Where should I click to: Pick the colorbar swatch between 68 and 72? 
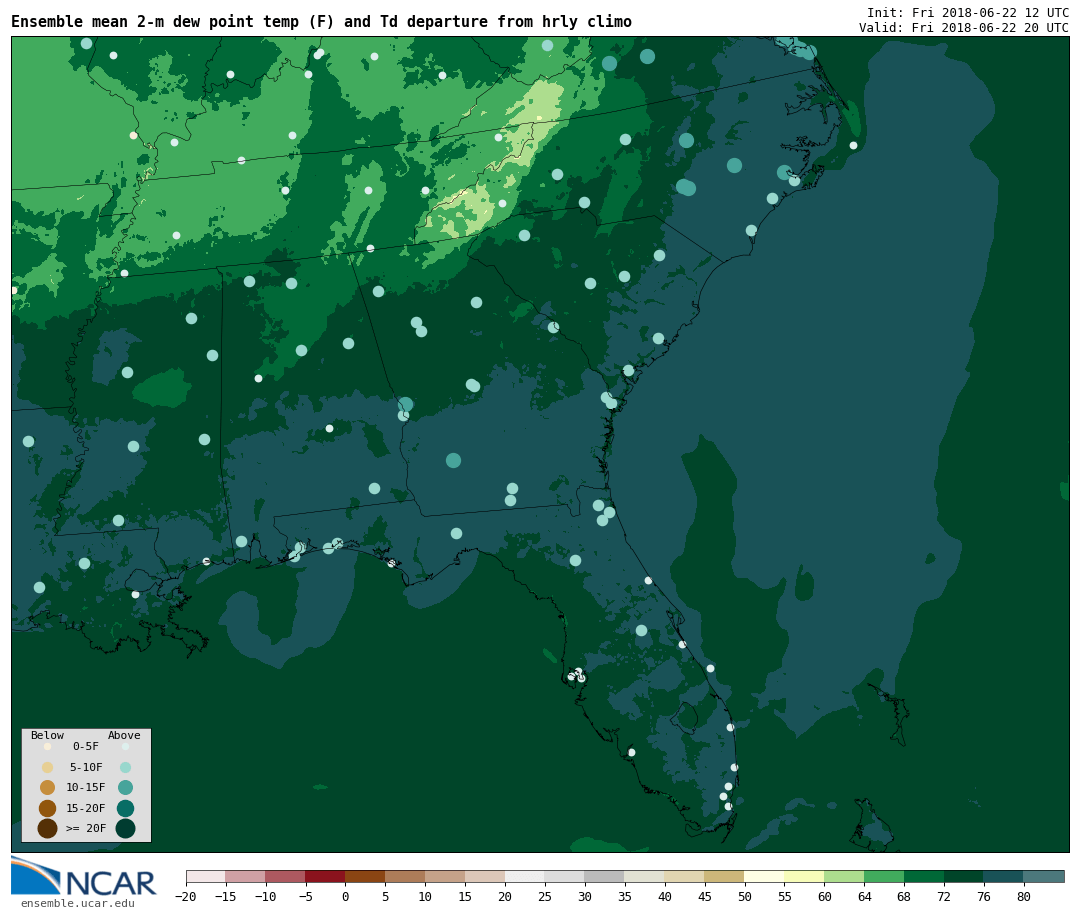point(924,876)
